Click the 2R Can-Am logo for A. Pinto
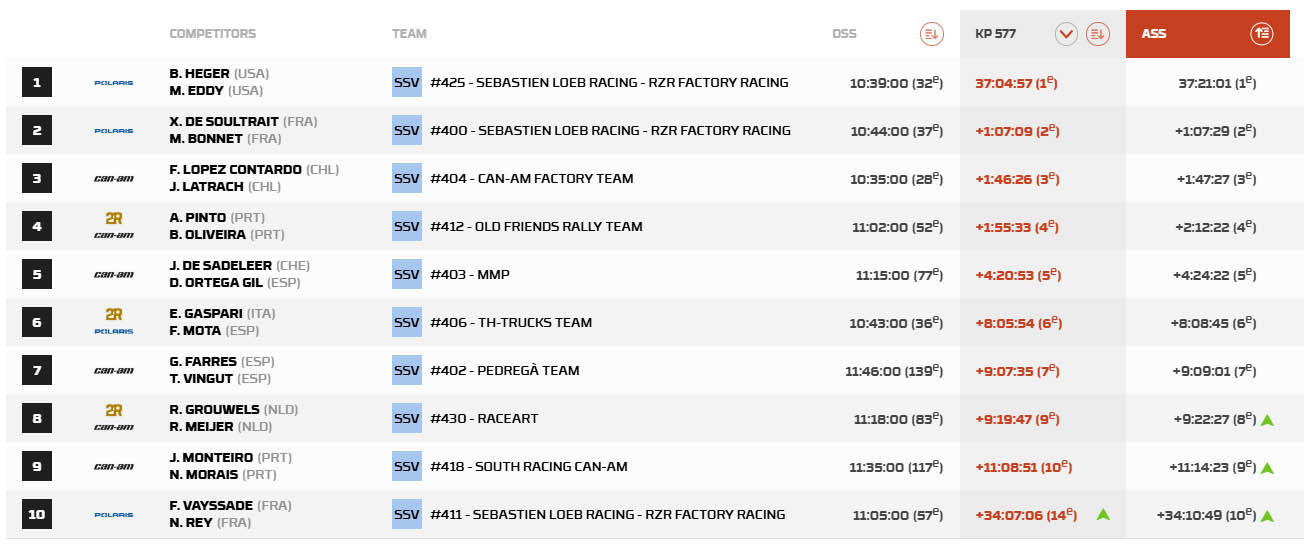 pyautogui.click(x=113, y=226)
